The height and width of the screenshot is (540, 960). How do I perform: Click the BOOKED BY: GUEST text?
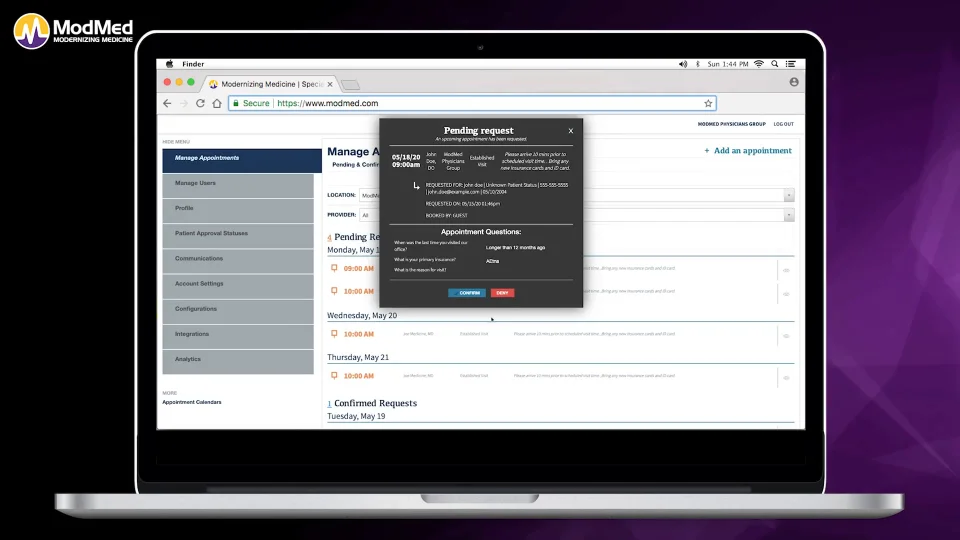pyautogui.click(x=446, y=216)
